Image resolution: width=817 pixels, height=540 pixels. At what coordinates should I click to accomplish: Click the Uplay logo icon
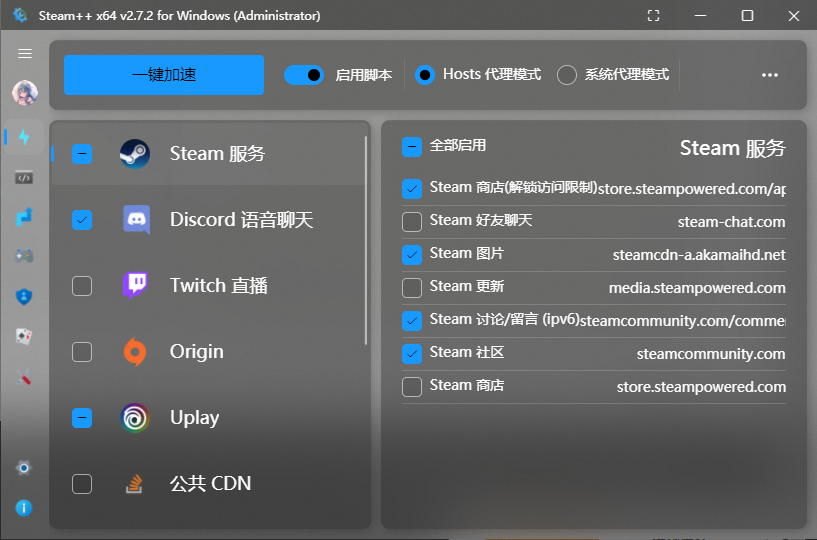pyautogui.click(x=135, y=418)
